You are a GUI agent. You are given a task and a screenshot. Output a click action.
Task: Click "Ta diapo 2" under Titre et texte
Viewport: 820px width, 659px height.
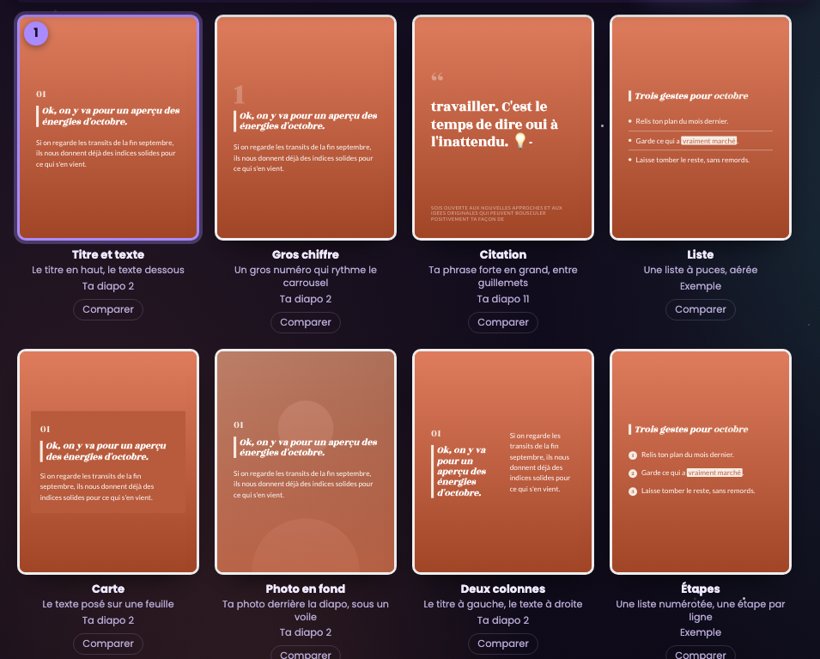pyautogui.click(x=108, y=286)
